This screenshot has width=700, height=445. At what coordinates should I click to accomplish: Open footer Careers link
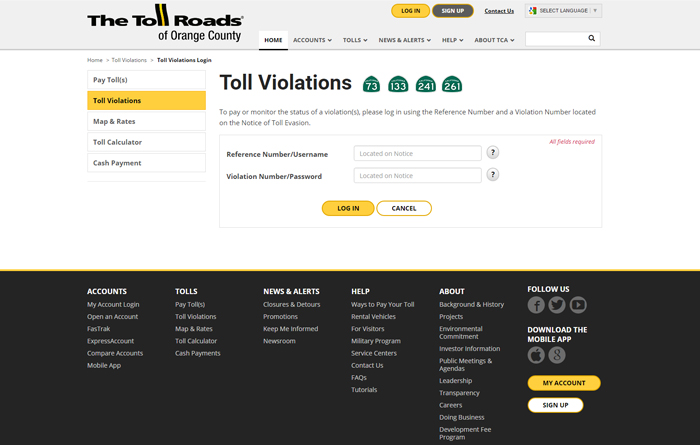point(450,405)
